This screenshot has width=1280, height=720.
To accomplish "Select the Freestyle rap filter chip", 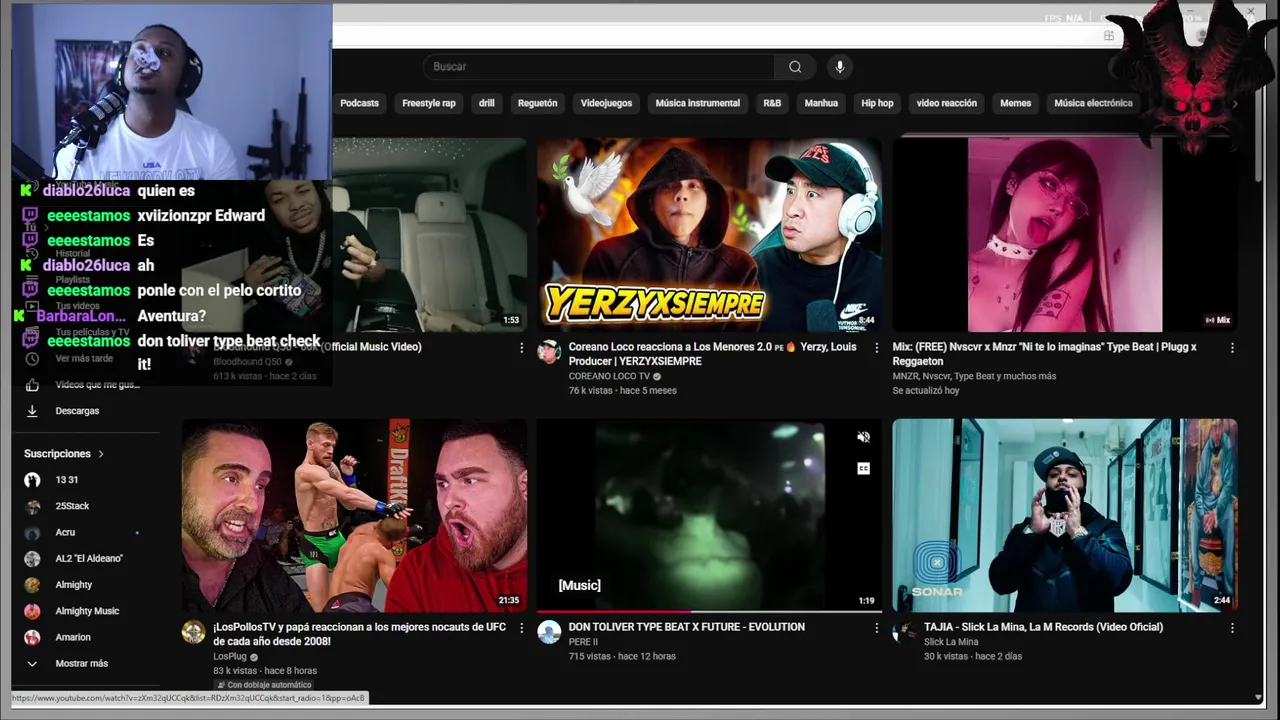I will point(428,103).
